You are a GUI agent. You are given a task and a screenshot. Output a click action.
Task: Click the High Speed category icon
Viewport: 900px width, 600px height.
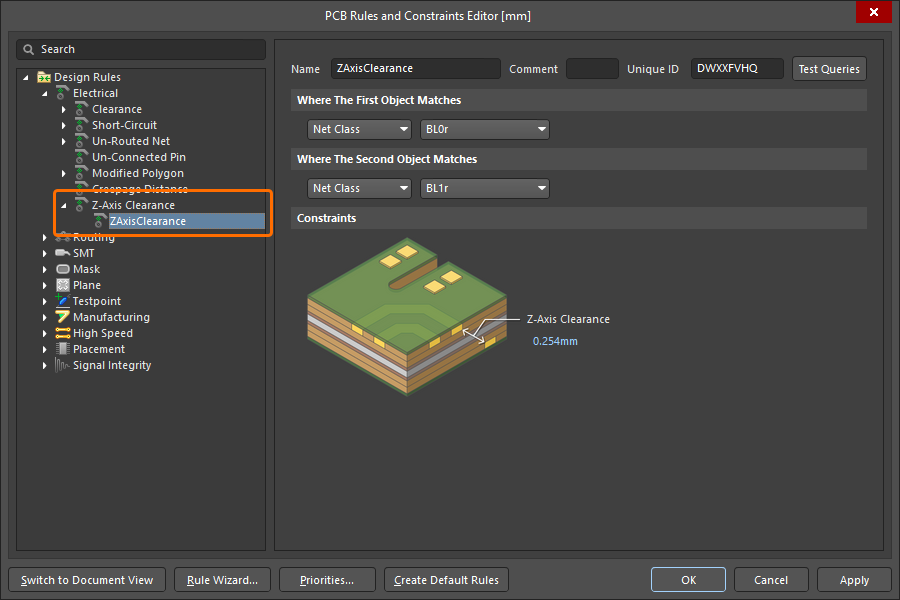point(63,333)
